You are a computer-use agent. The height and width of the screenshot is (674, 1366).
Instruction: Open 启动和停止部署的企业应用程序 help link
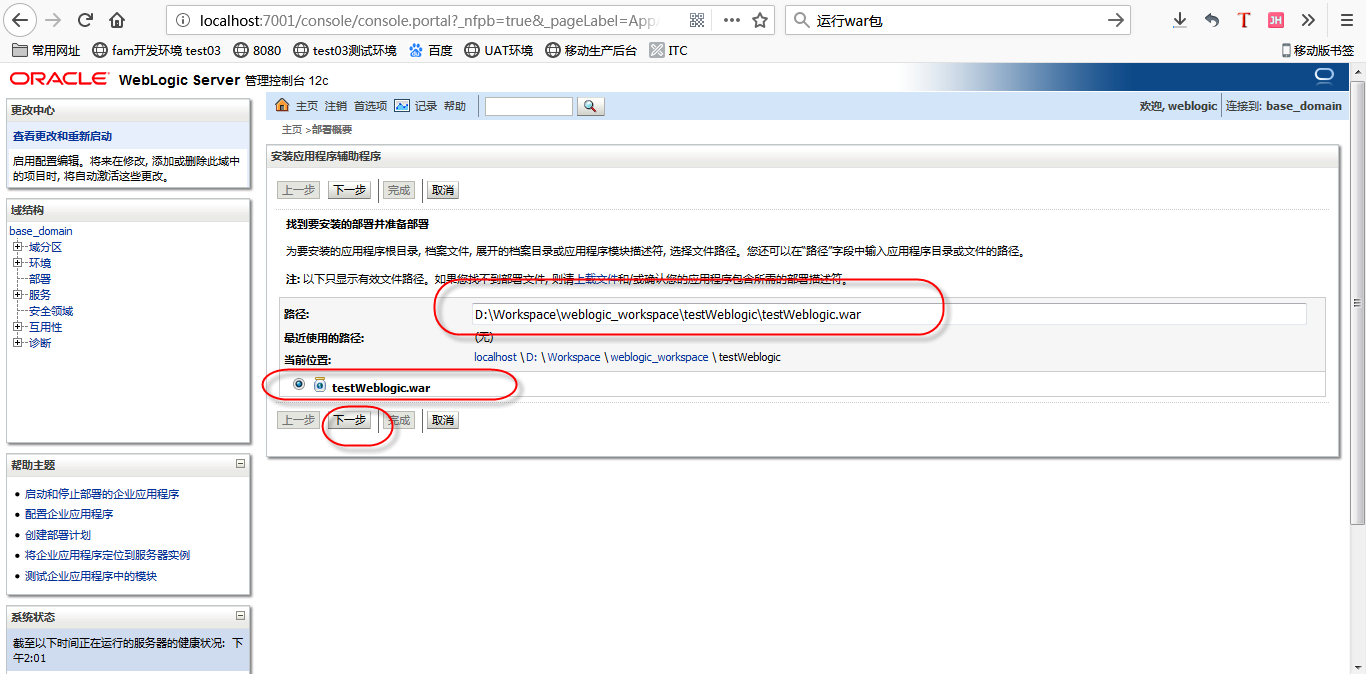coord(102,494)
